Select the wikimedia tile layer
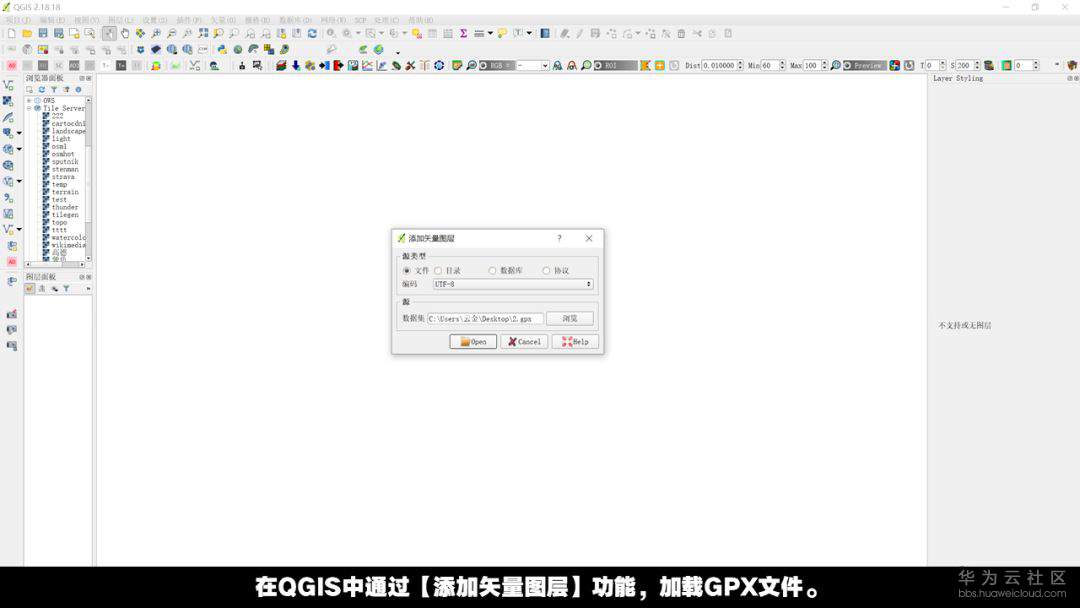This screenshot has width=1080, height=608. (68, 245)
